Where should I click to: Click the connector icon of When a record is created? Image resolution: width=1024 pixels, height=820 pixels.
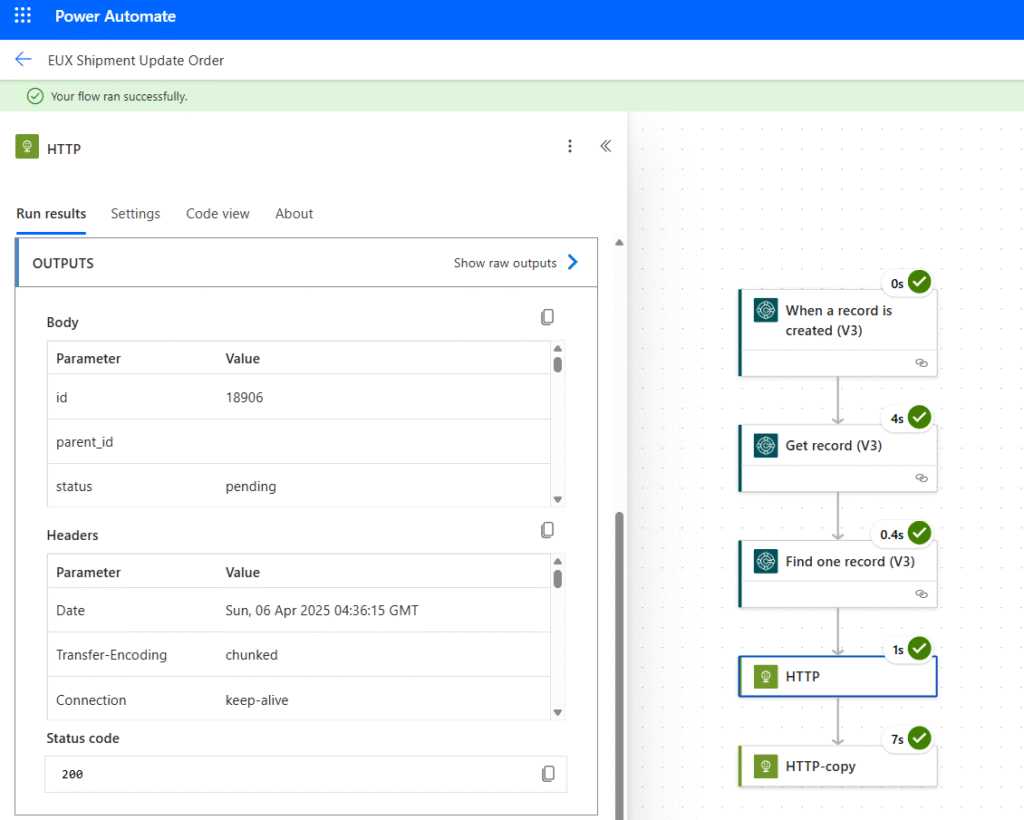point(765,310)
